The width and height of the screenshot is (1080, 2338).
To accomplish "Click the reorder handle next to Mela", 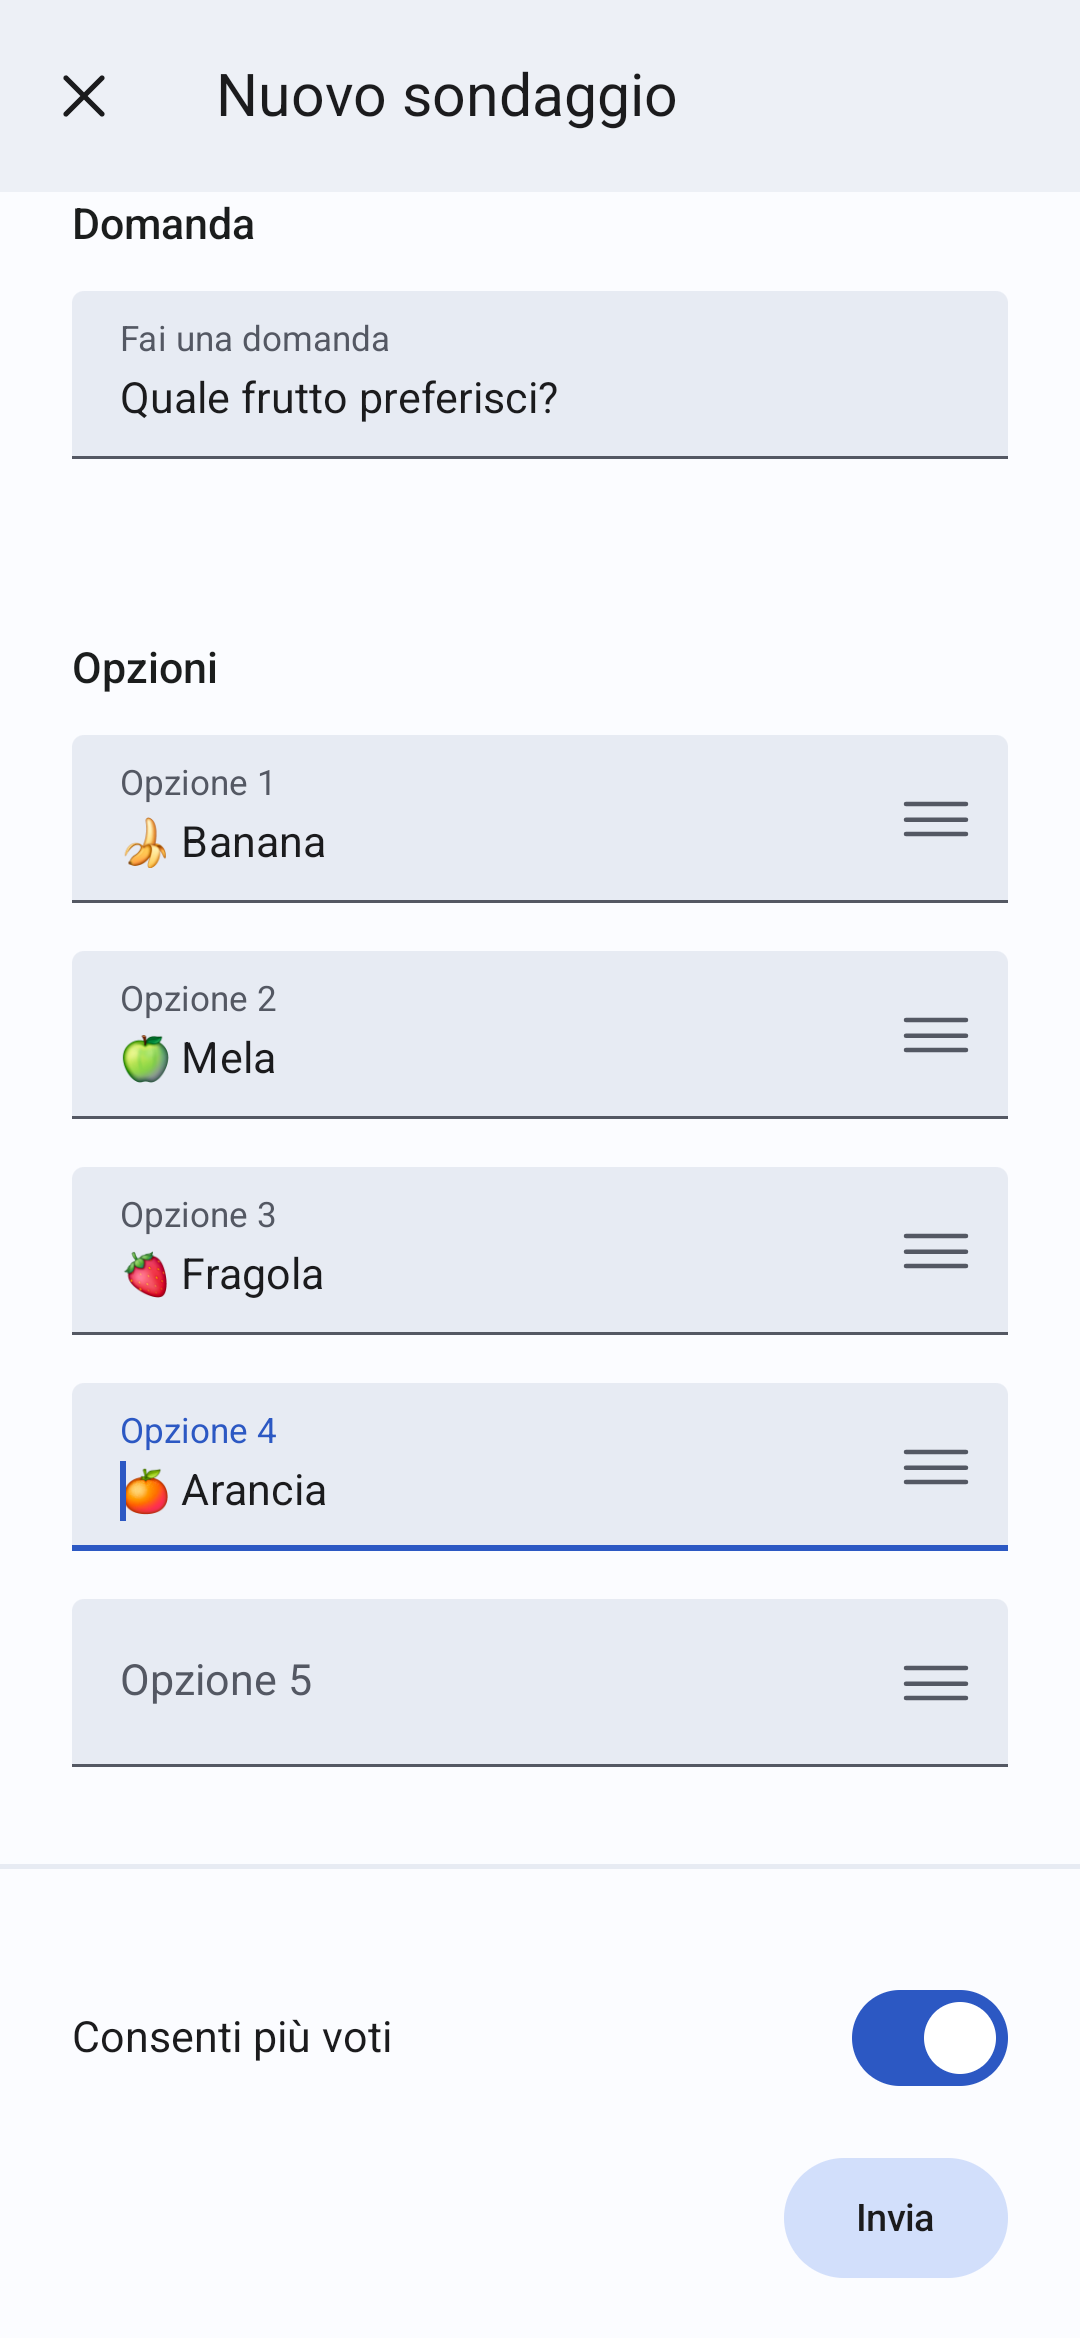I will pos(935,1035).
